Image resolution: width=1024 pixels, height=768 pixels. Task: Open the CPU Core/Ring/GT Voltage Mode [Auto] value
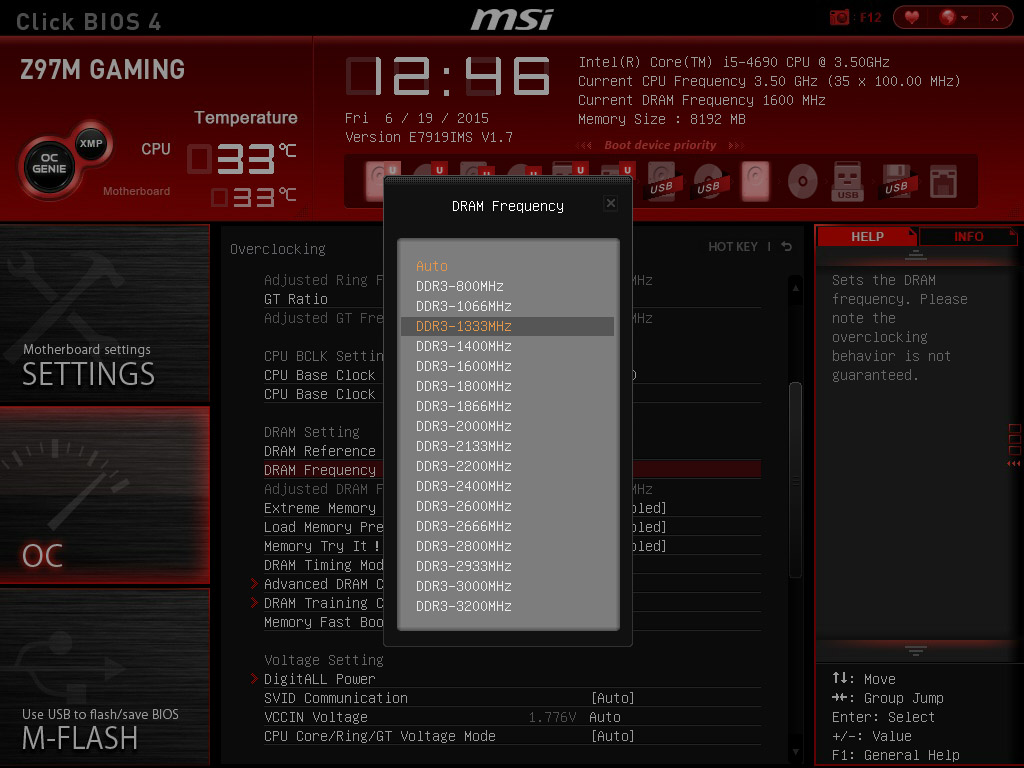tap(613, 736)
